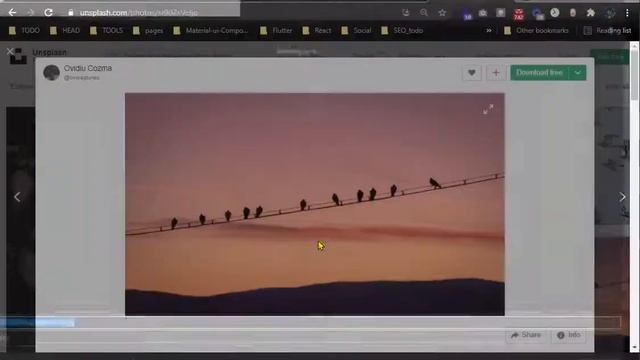Open the camera extension icon
Screen dimensions: 640x360
click(x=483, y=13)
